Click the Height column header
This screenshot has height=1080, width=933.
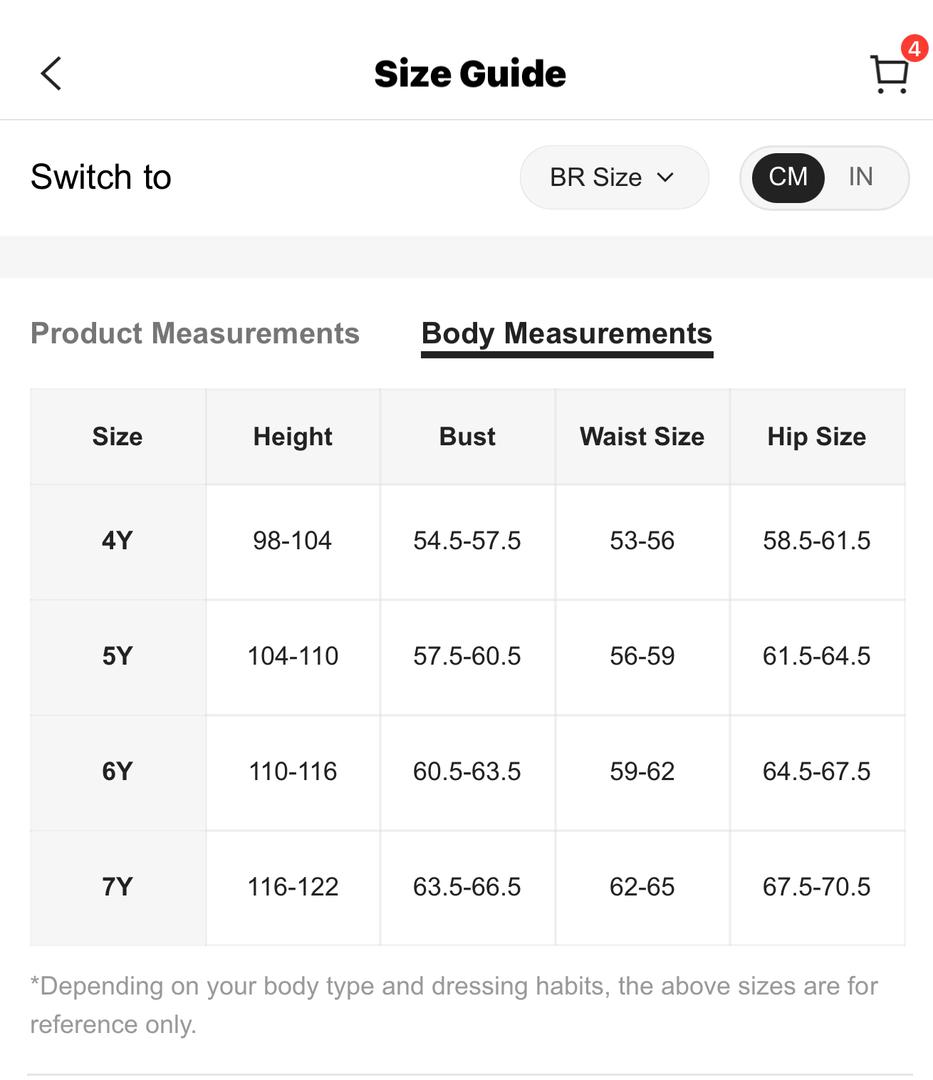point(293,437)
